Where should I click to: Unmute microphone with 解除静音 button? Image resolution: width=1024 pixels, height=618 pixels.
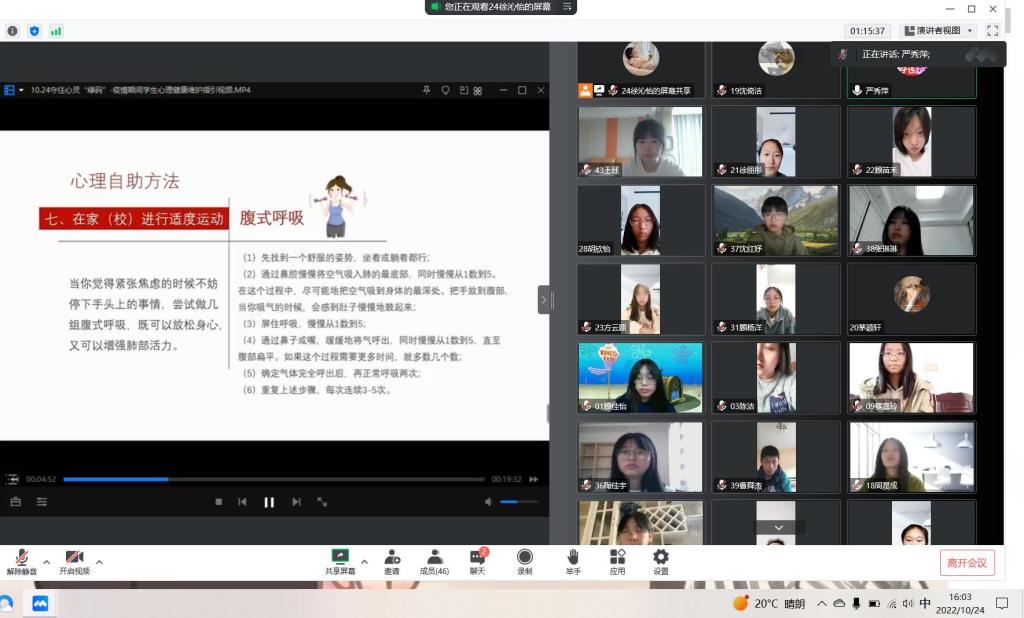[21, 559]
